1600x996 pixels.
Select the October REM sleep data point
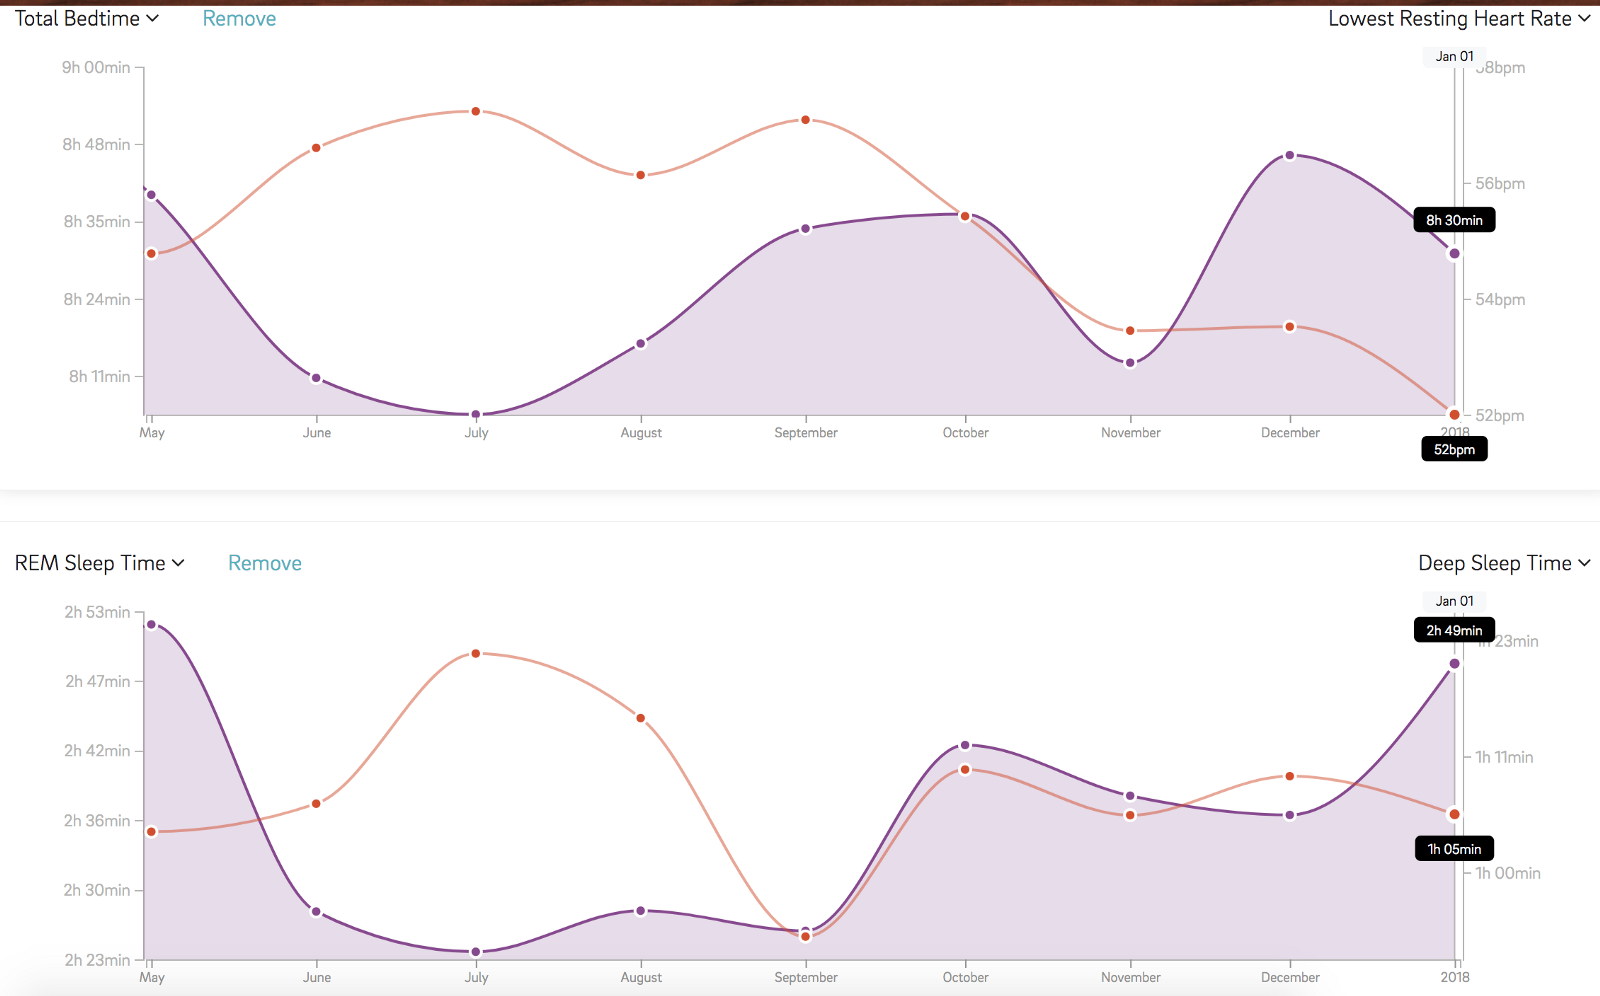point(965,745)
